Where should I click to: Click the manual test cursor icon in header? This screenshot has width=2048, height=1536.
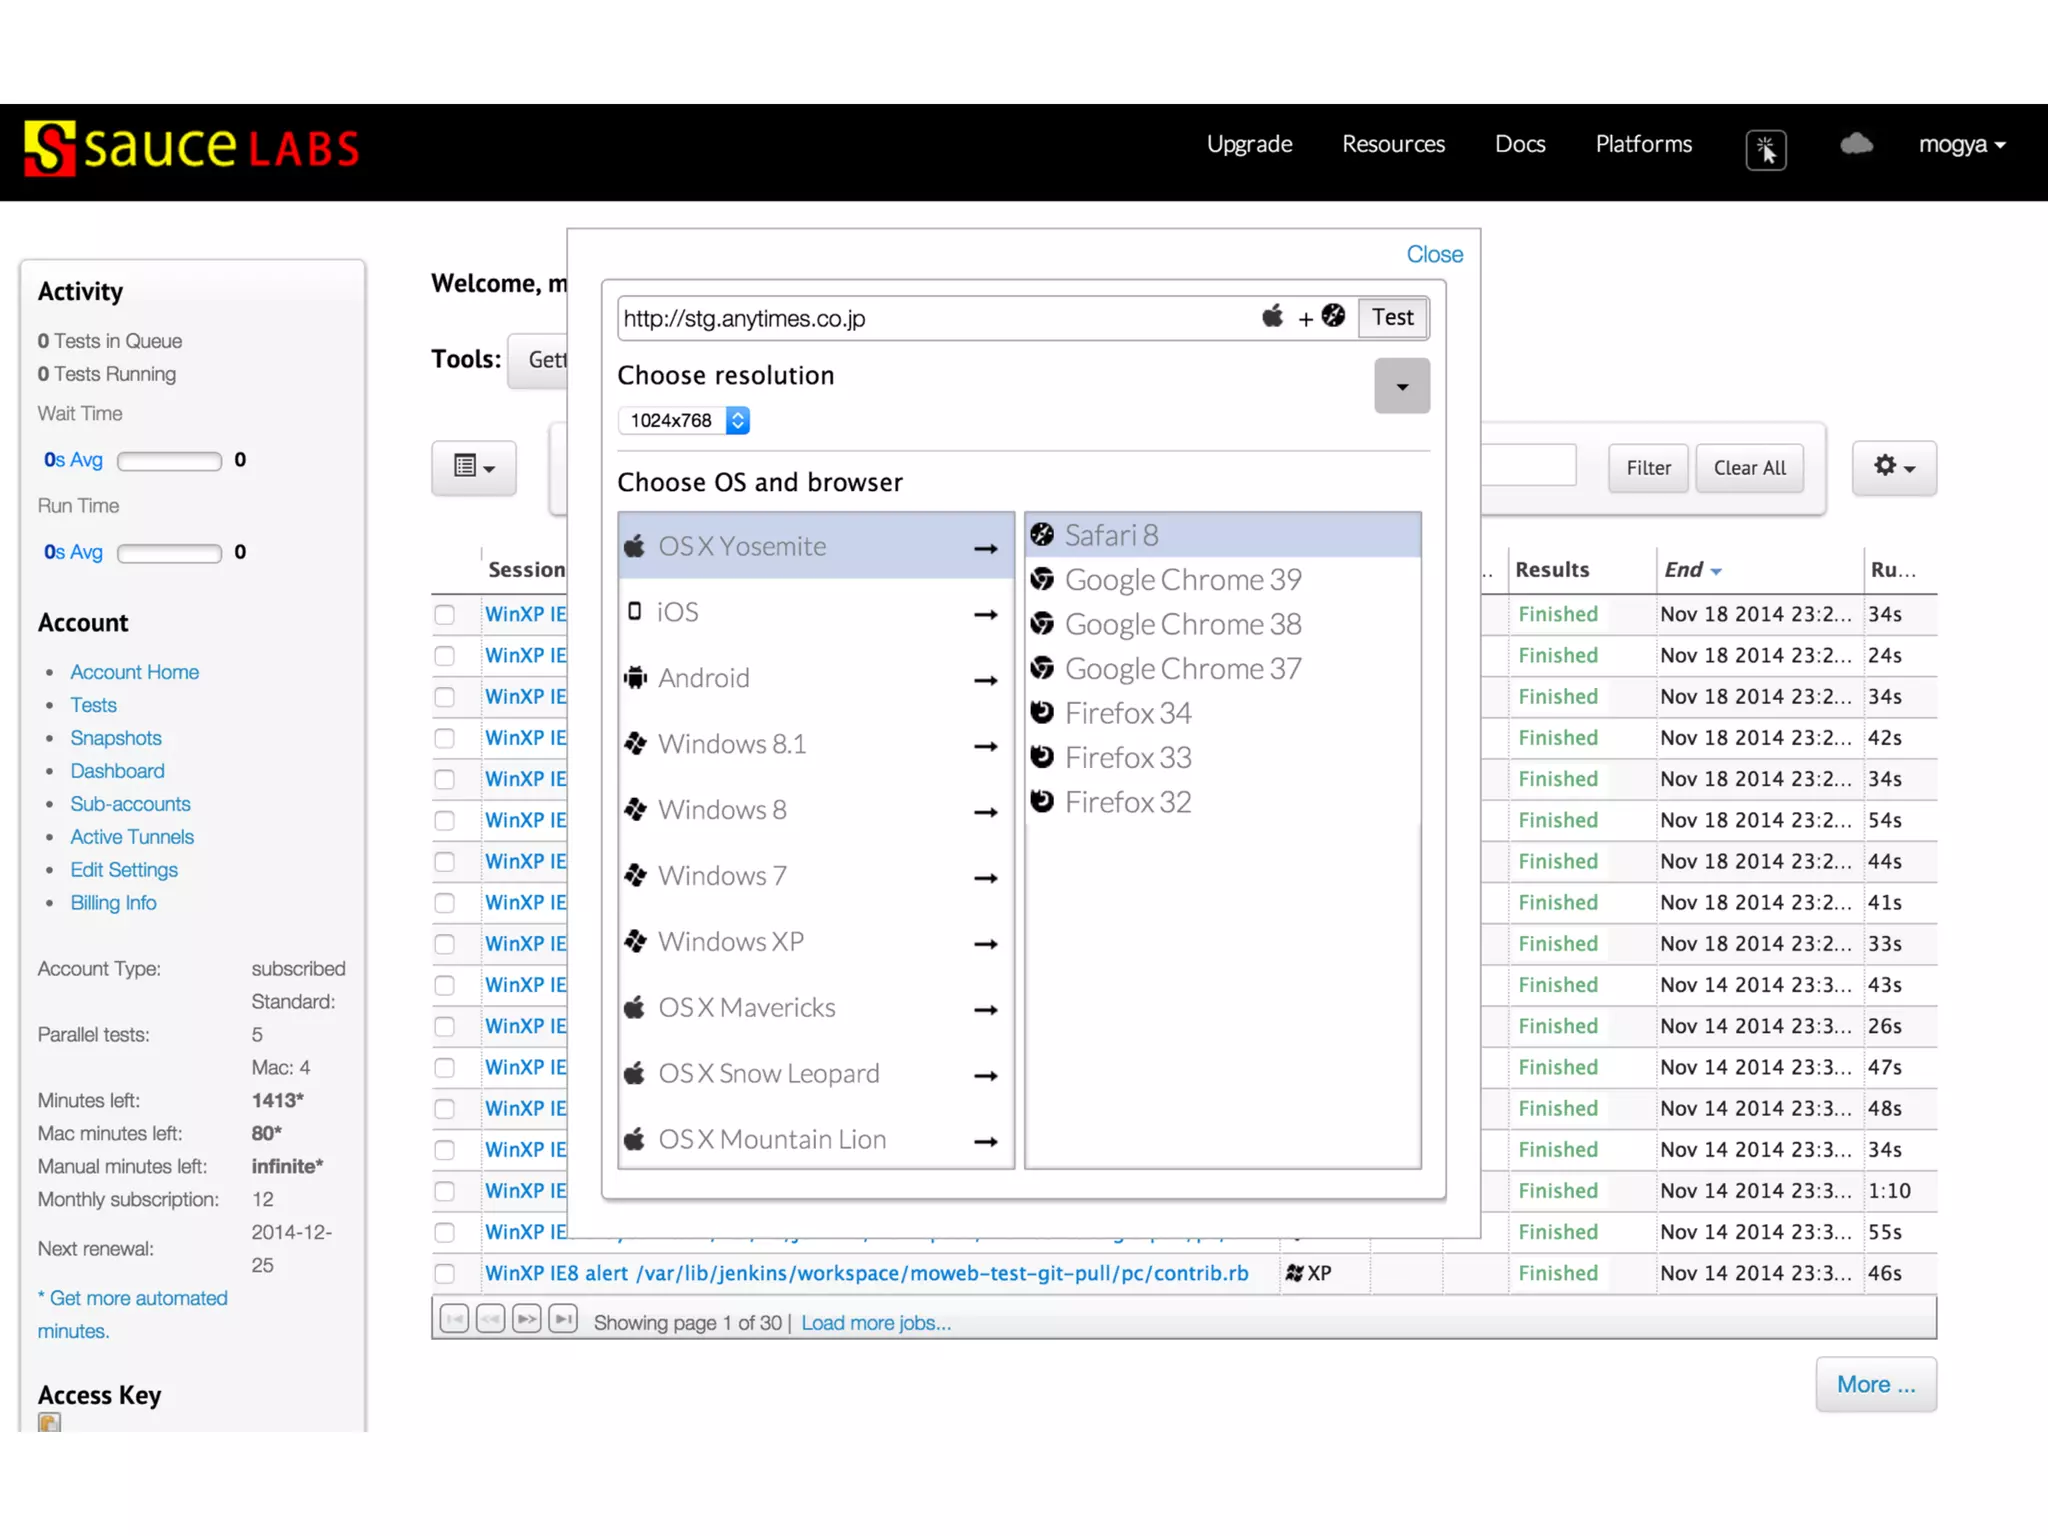(1766, 150)
